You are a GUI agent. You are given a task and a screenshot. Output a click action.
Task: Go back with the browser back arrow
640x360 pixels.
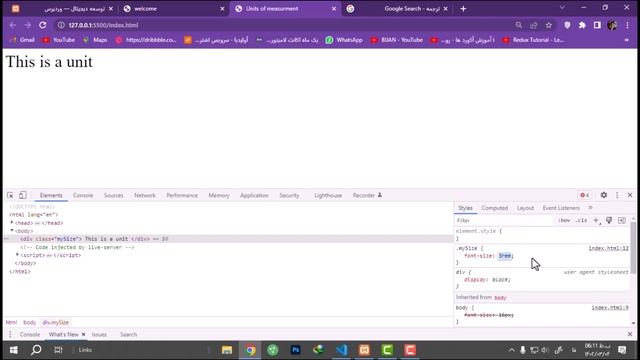[x=13, y=25]
